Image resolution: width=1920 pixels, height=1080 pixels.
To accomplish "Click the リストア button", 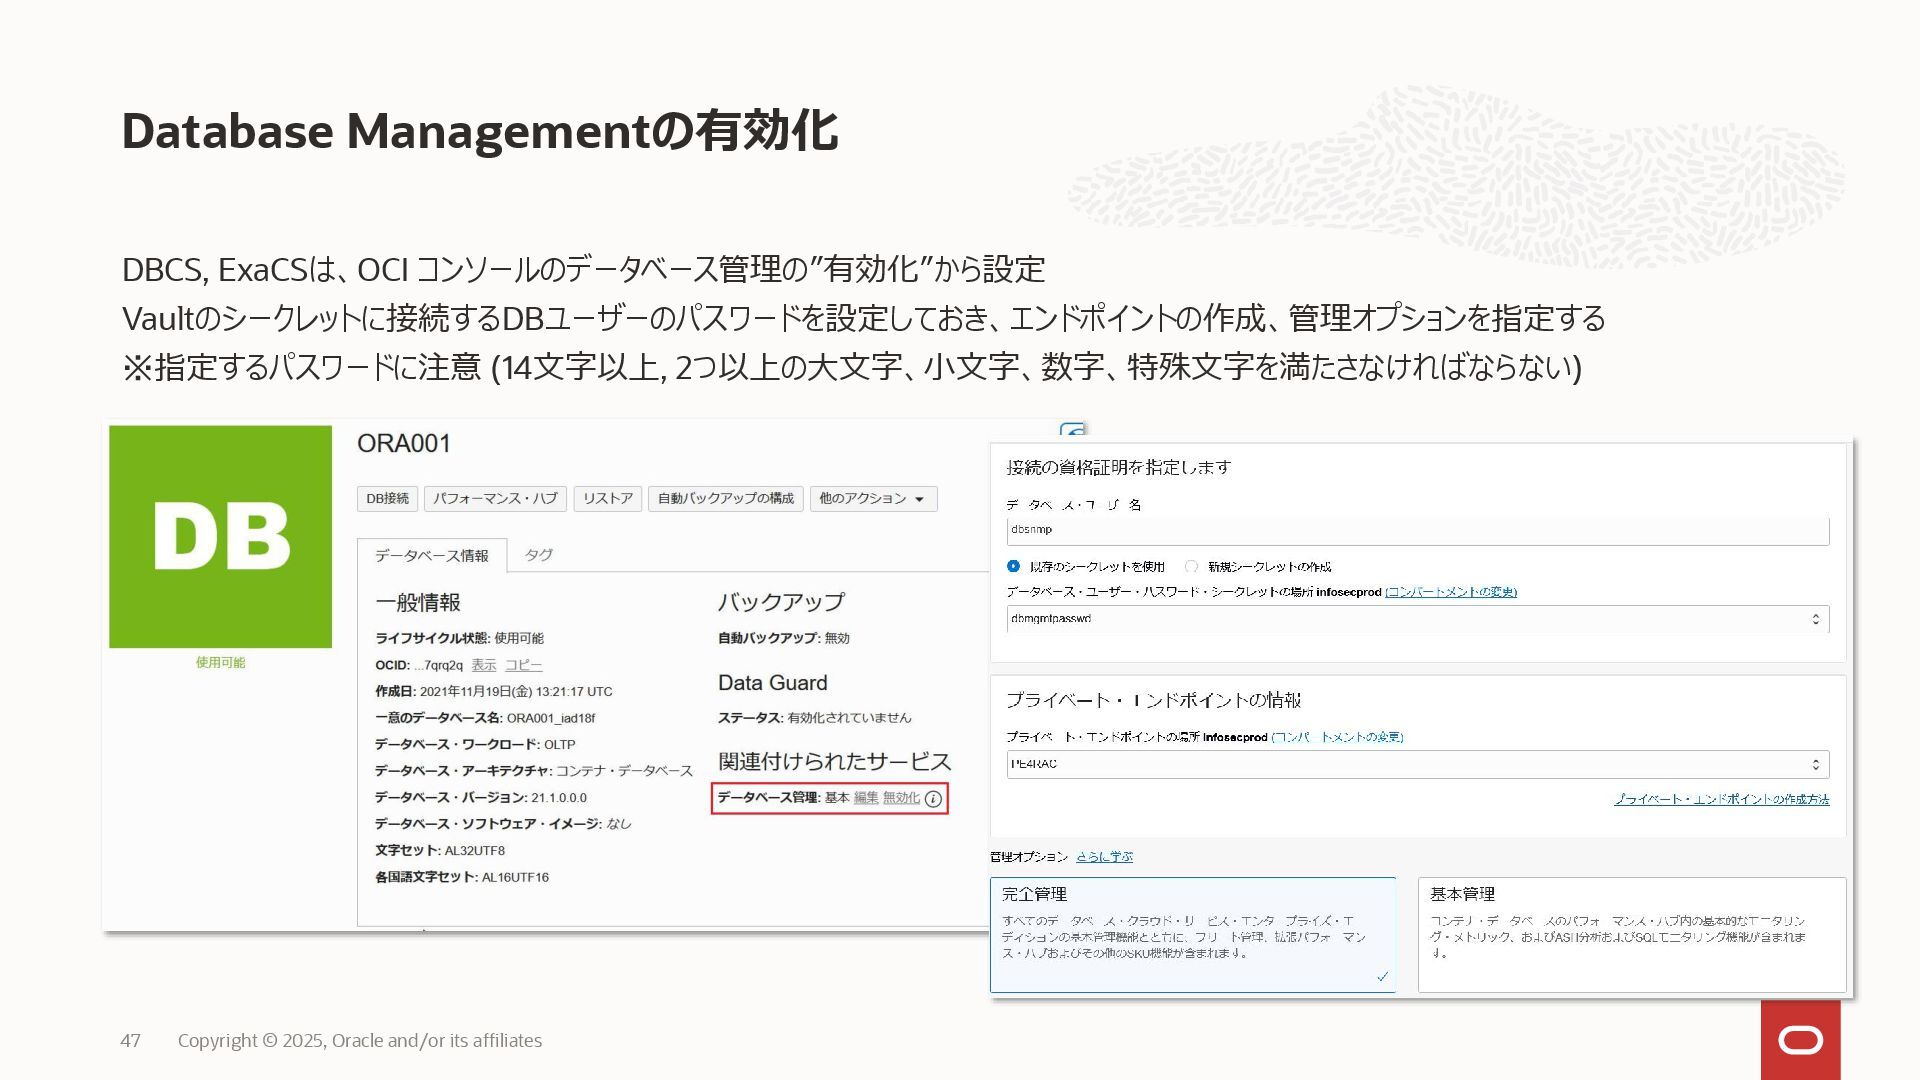I will pos(608,498).
